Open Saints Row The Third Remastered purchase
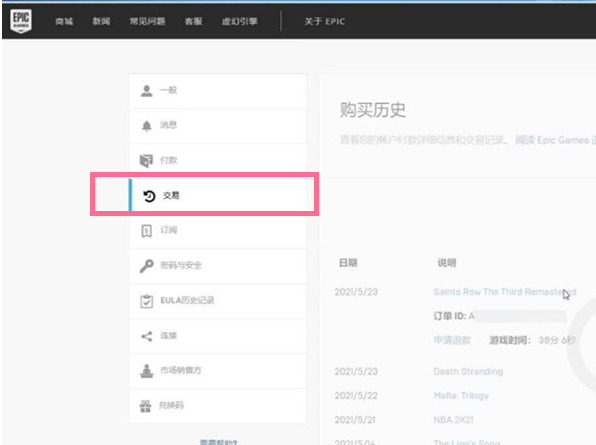The image size is (596, 445). 505,292
